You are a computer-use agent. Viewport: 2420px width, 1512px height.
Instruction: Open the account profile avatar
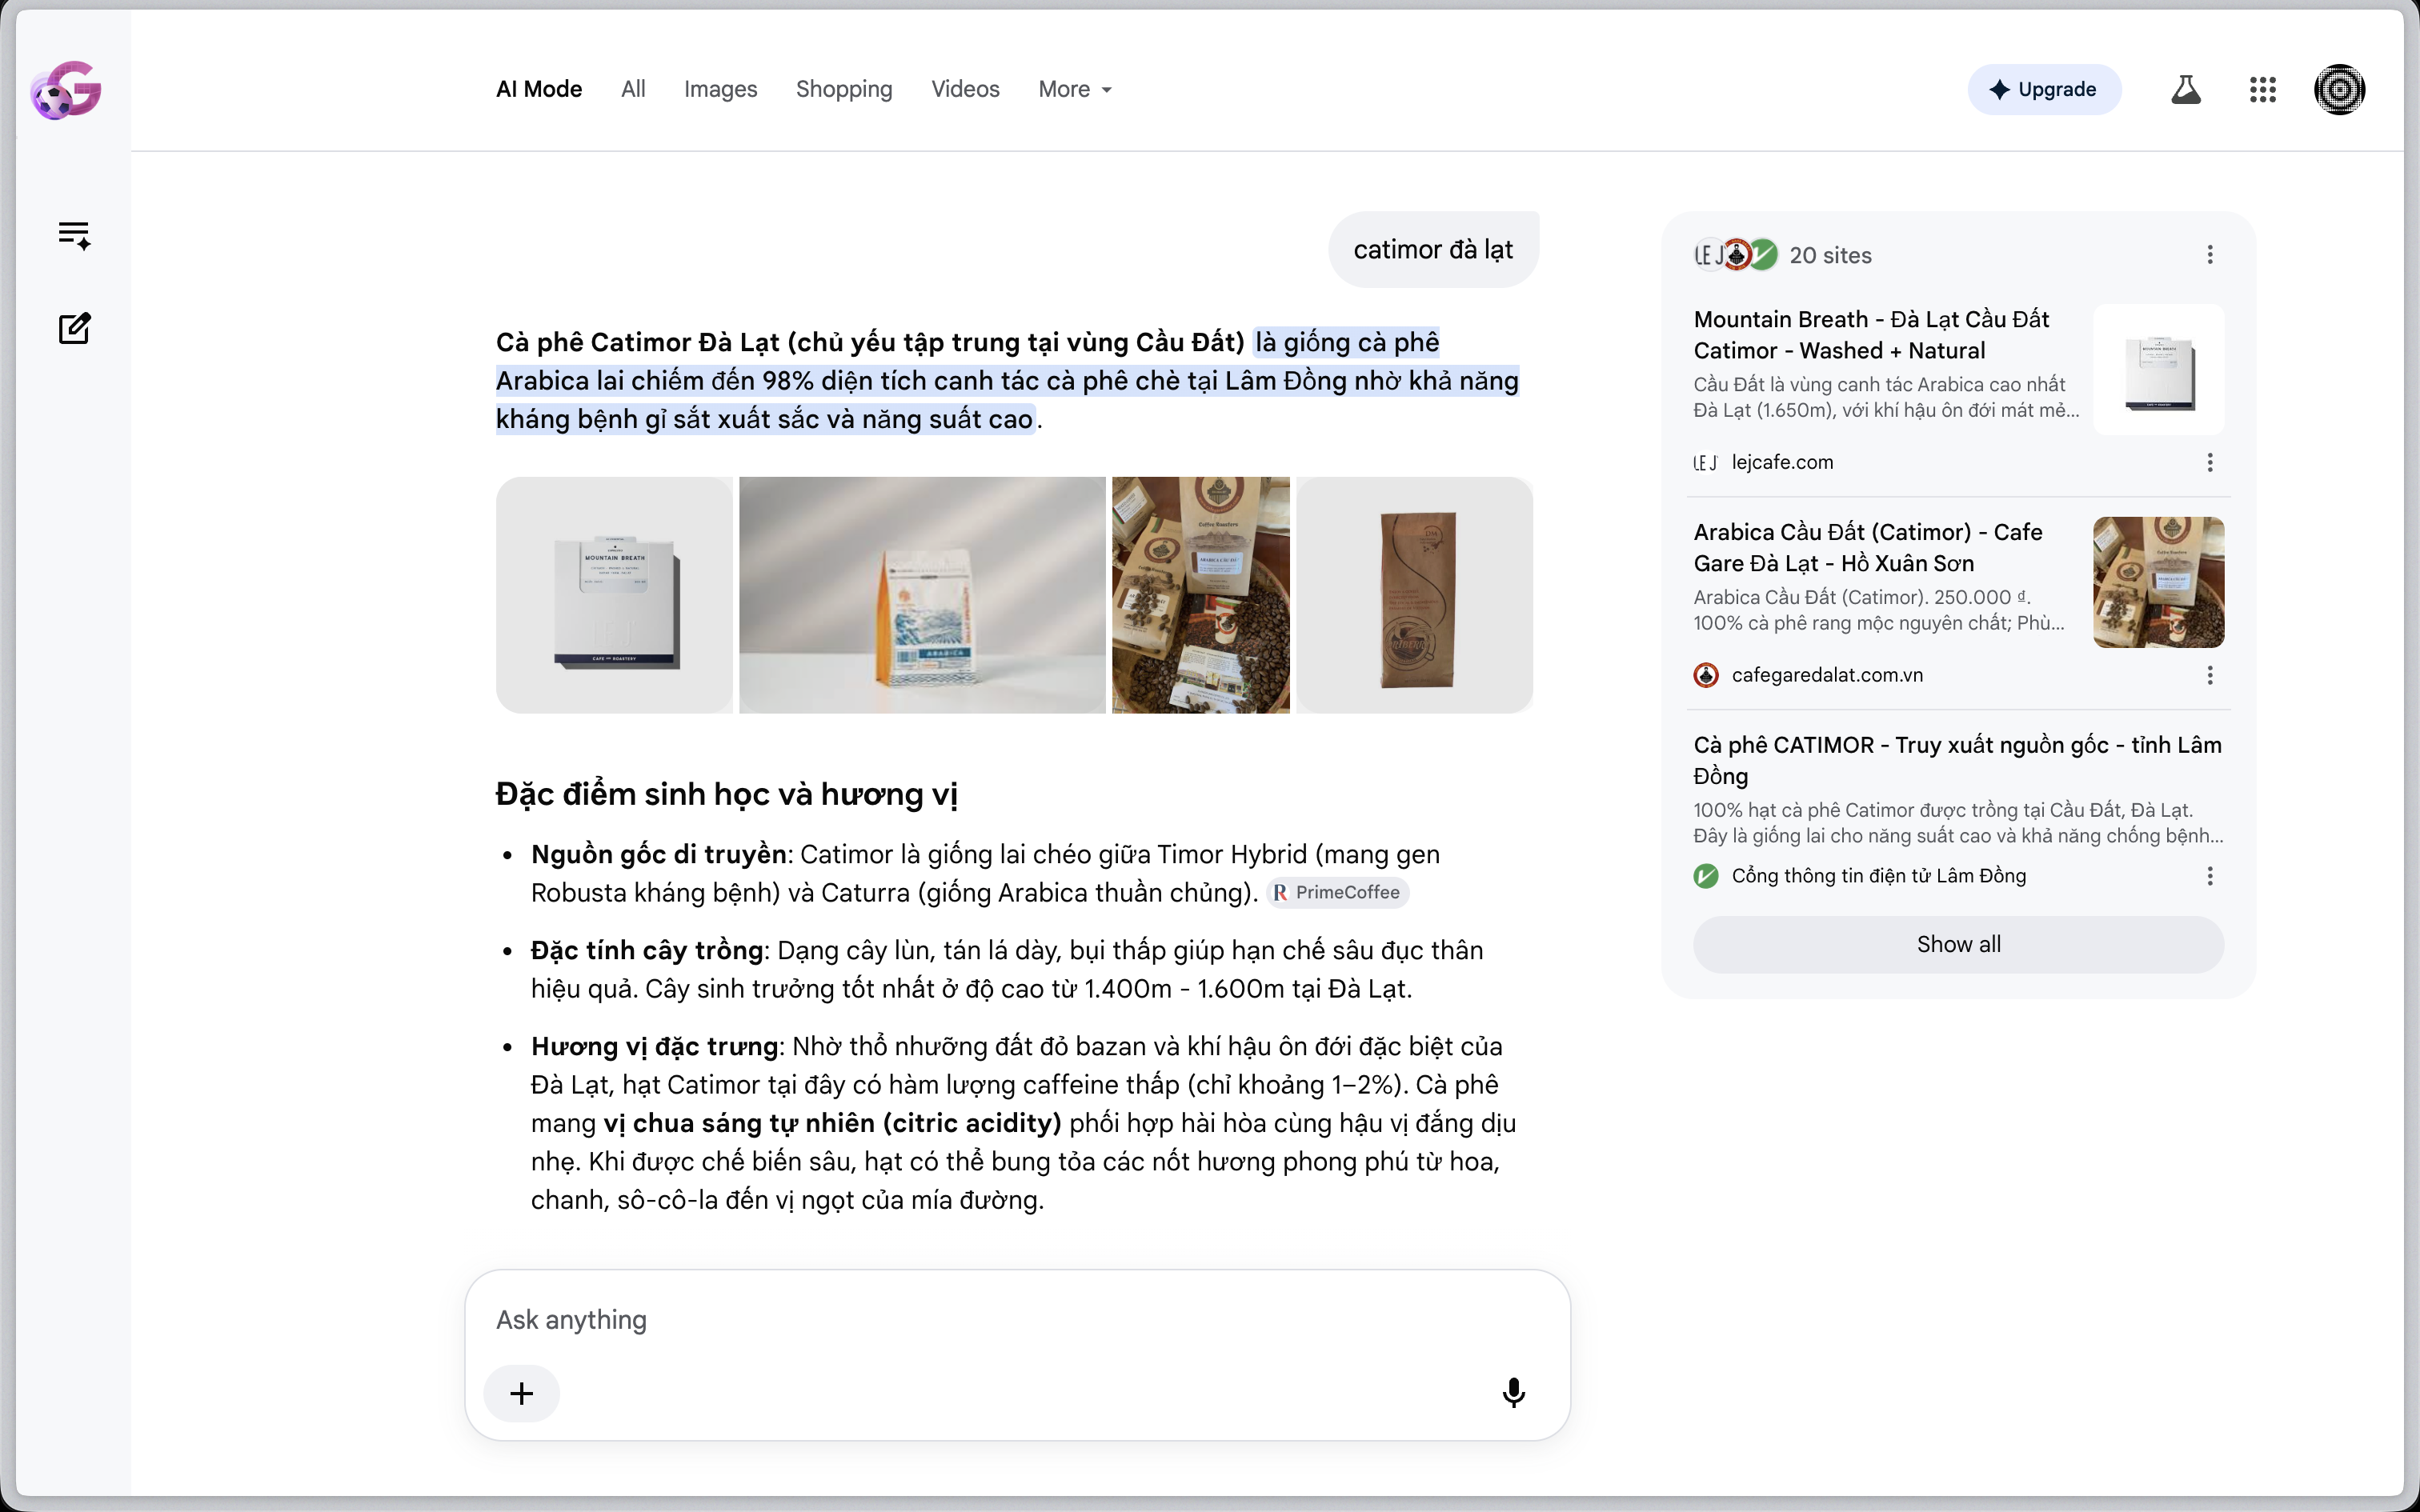[2340, 90]
